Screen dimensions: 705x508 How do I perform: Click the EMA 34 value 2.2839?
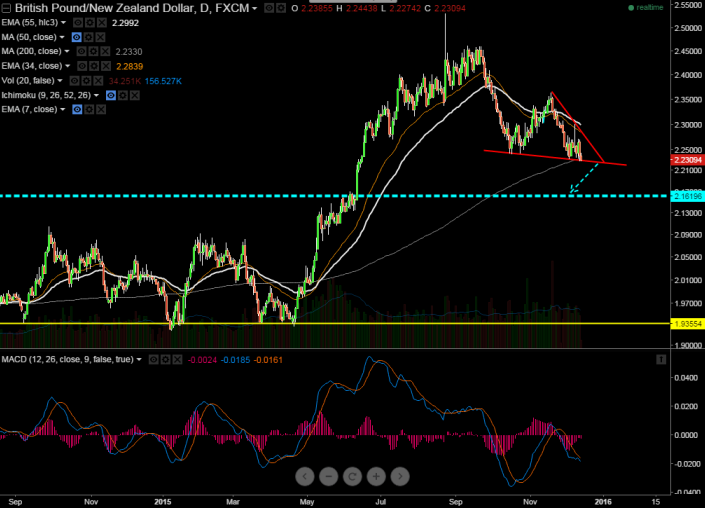coord(129,67)
